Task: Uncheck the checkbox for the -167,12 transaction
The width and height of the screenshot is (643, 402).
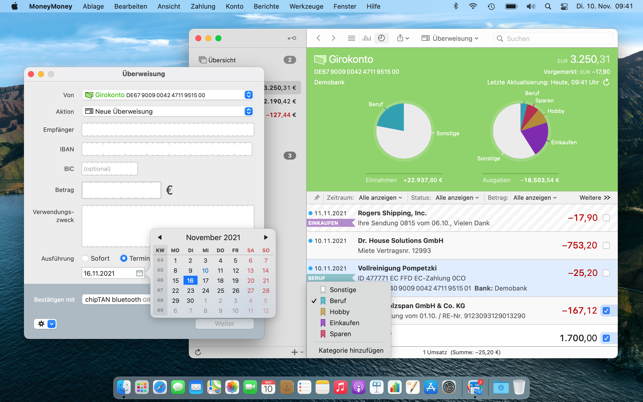Action: tap(606, 311)
